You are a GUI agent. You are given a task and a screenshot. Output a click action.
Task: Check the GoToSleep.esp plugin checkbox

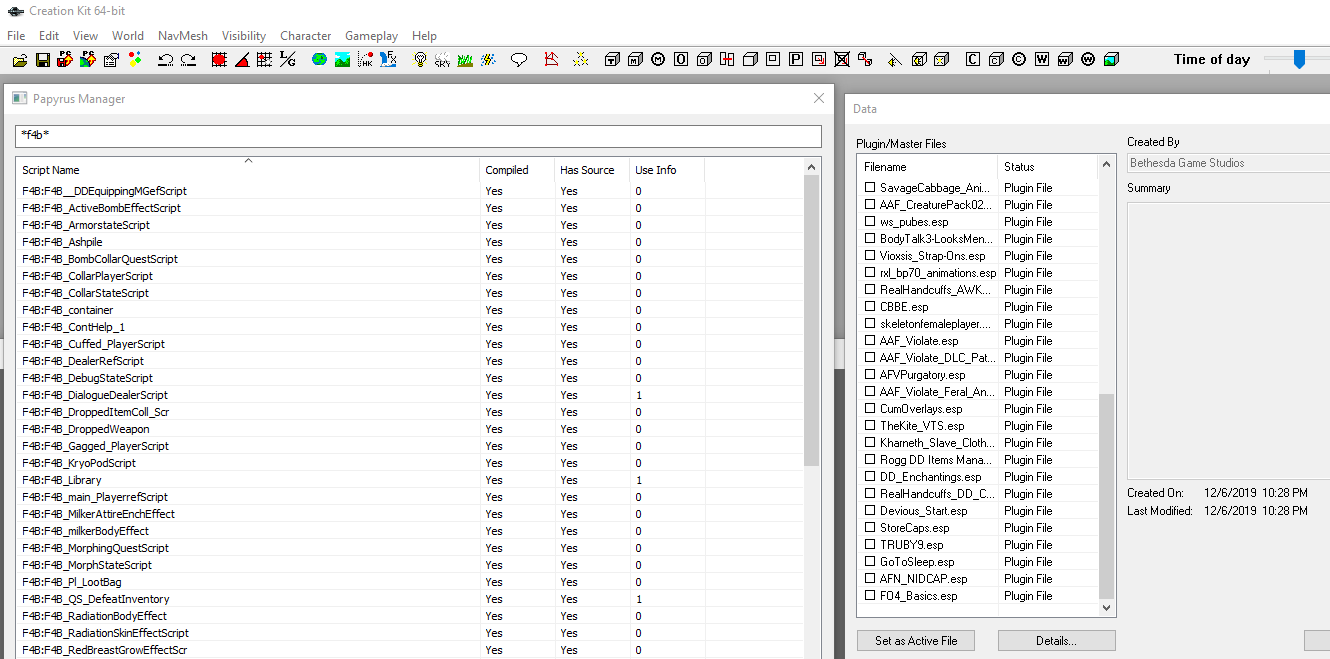coord(870,562)
